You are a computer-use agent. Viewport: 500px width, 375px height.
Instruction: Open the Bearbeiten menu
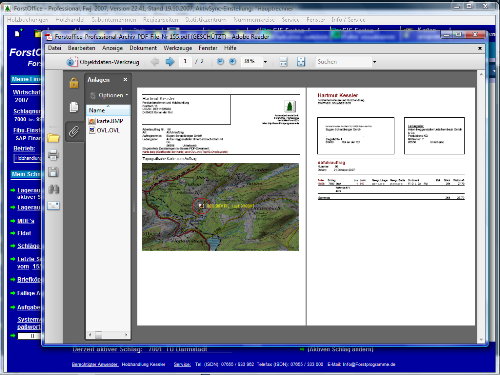point(81,48)
